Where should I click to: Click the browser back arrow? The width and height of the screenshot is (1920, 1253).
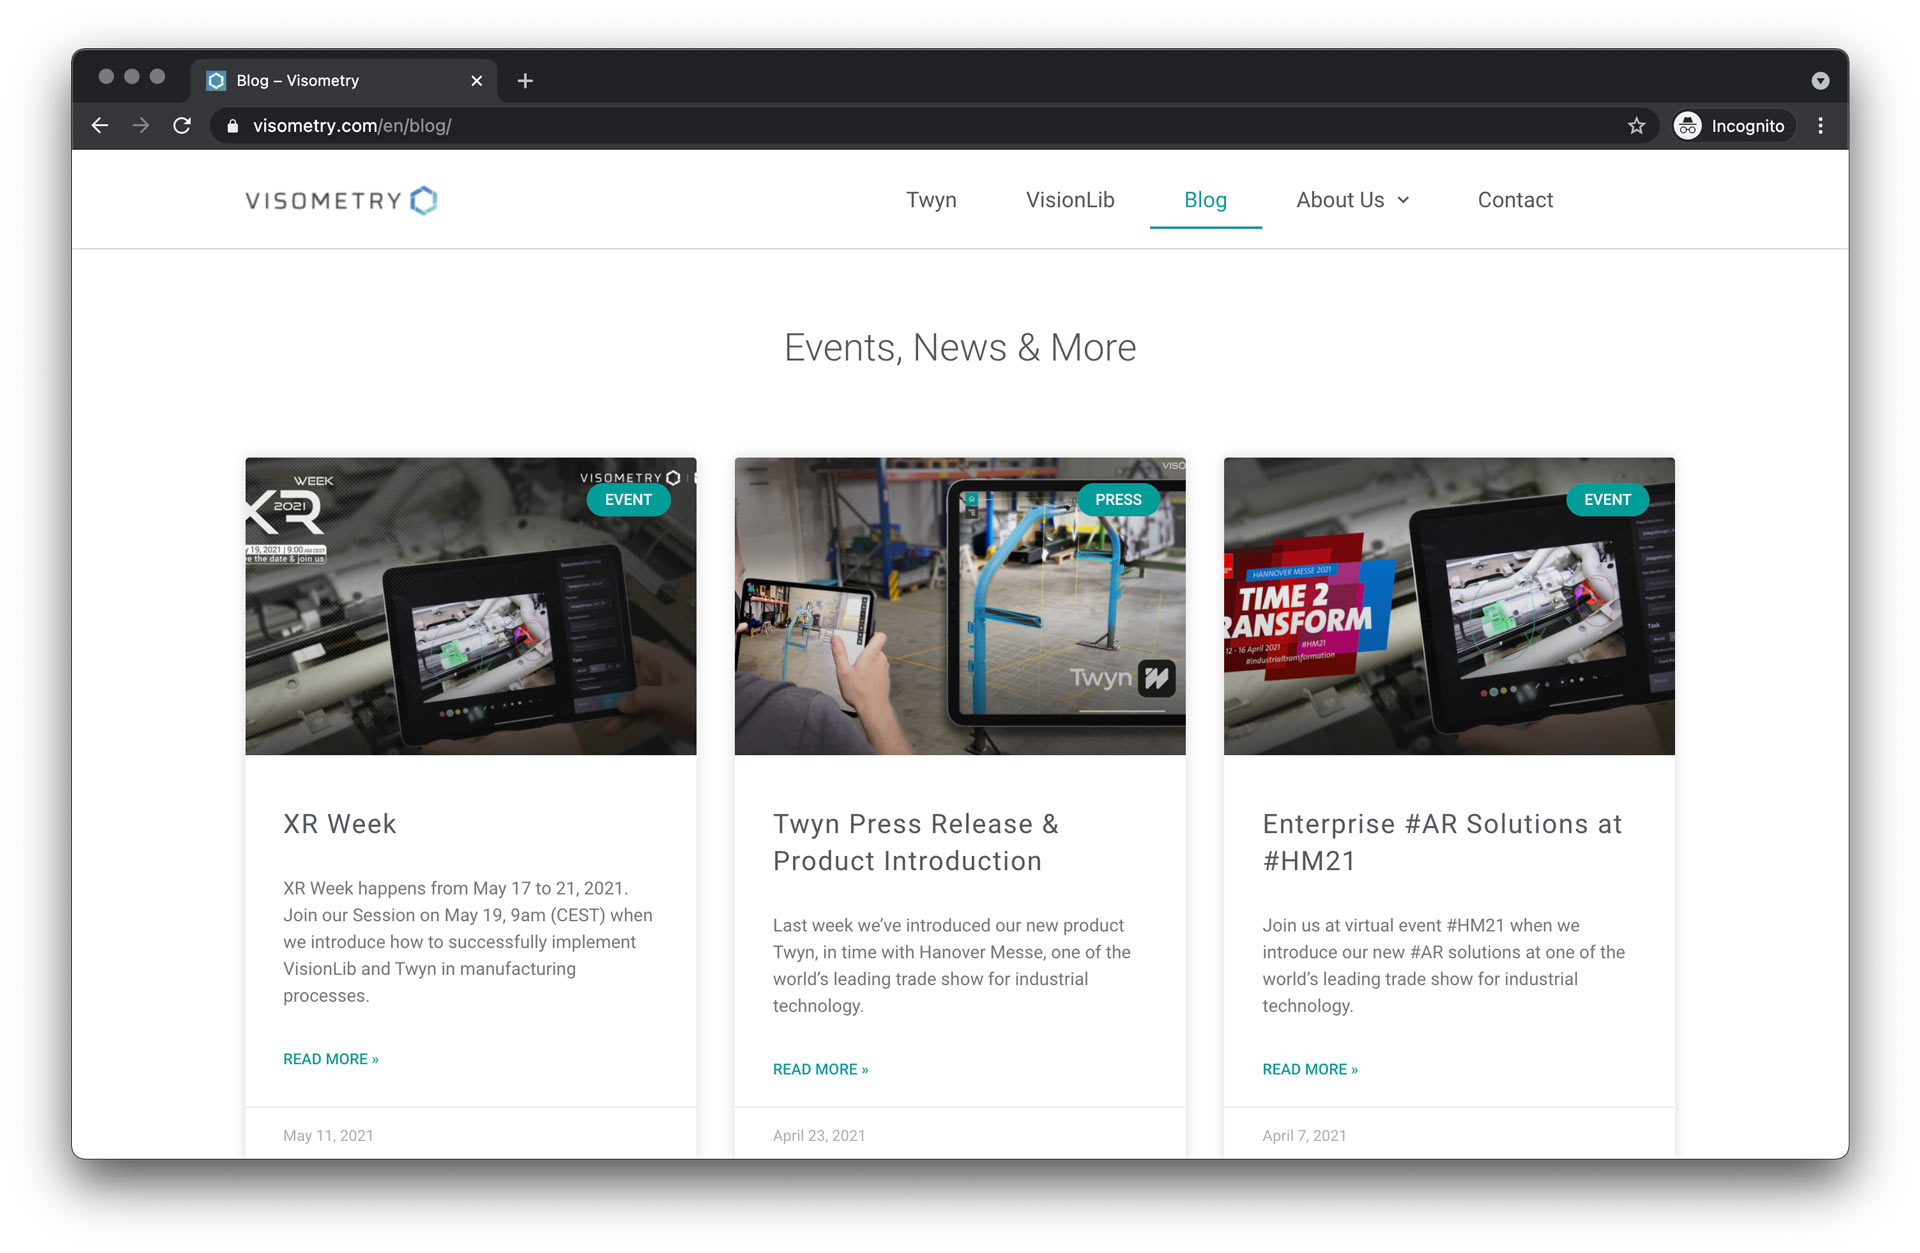pyautogui.click(x=100, y=126)
